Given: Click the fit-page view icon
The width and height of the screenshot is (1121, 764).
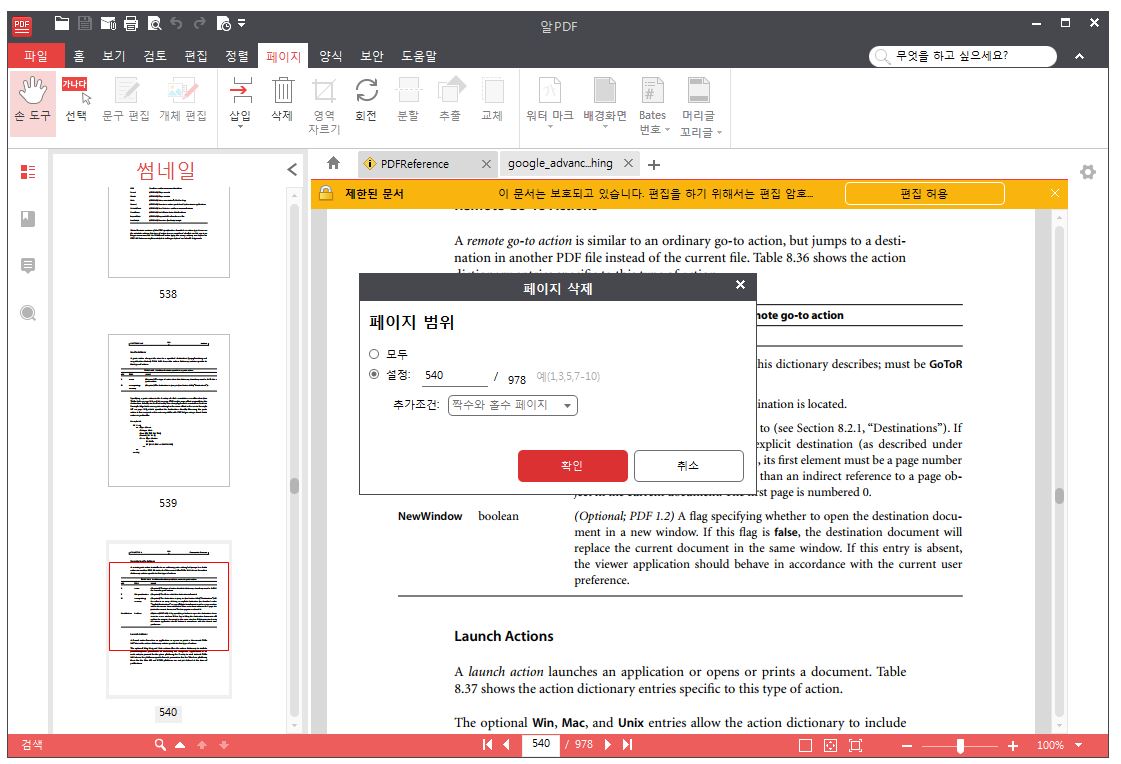Looking at the screenshot, I should pyautogui.click(x=830, y=745).
